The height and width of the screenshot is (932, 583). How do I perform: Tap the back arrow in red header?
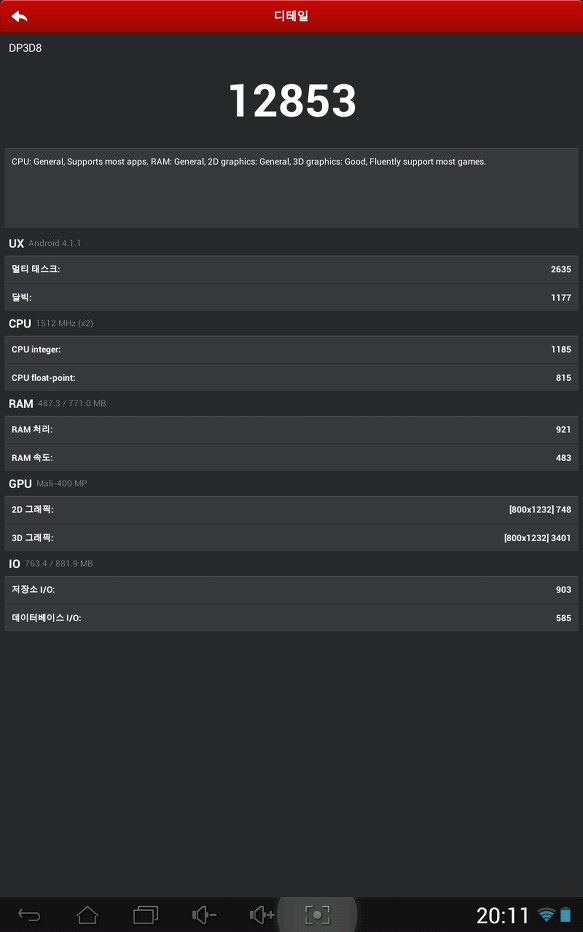point(20,16)
